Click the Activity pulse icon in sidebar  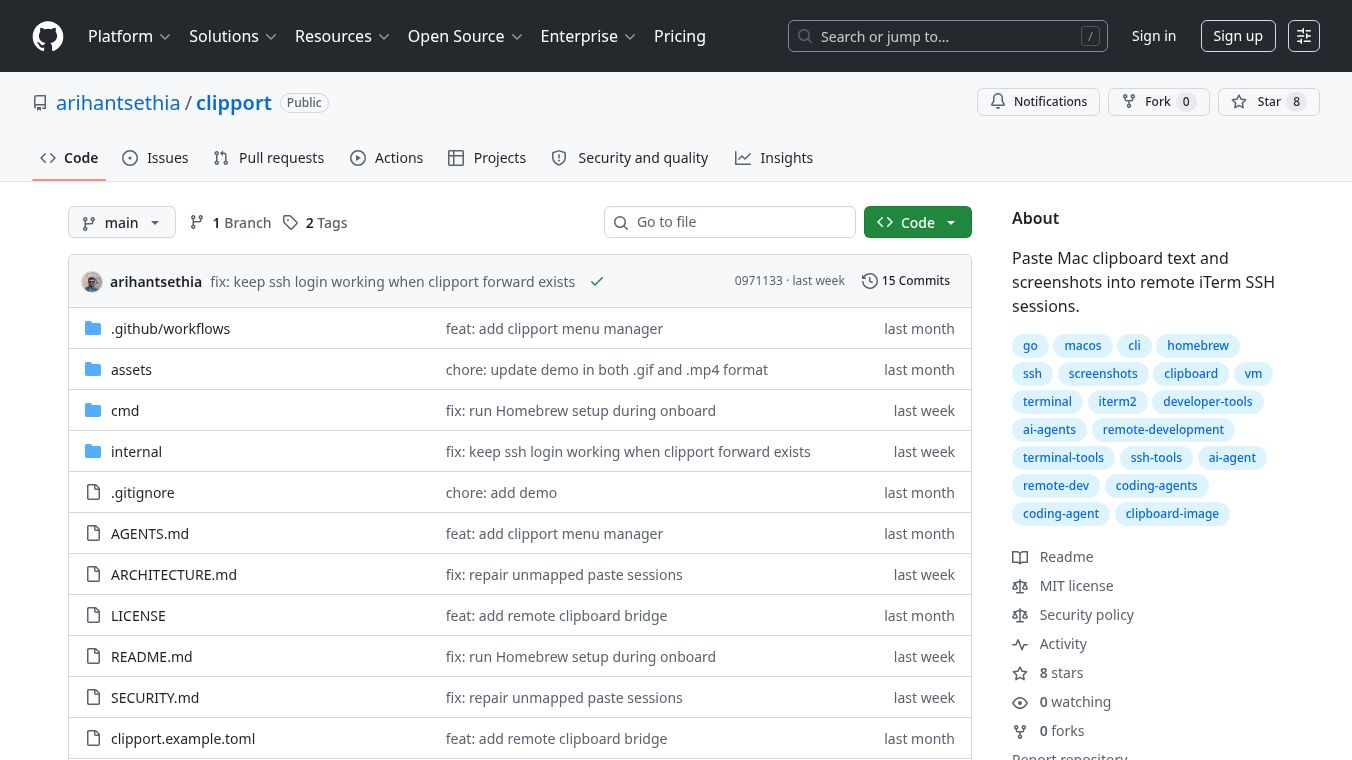pyautogui.click(x=1020, y=644)
